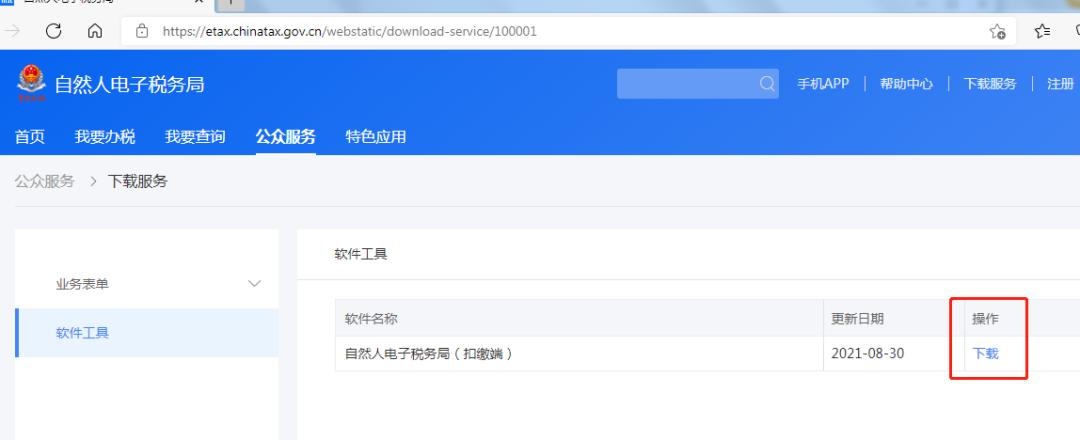Viewport: 1080px width, 440px height.
Task: Open the favorites list icon
Action: [x=1042, y=31]
